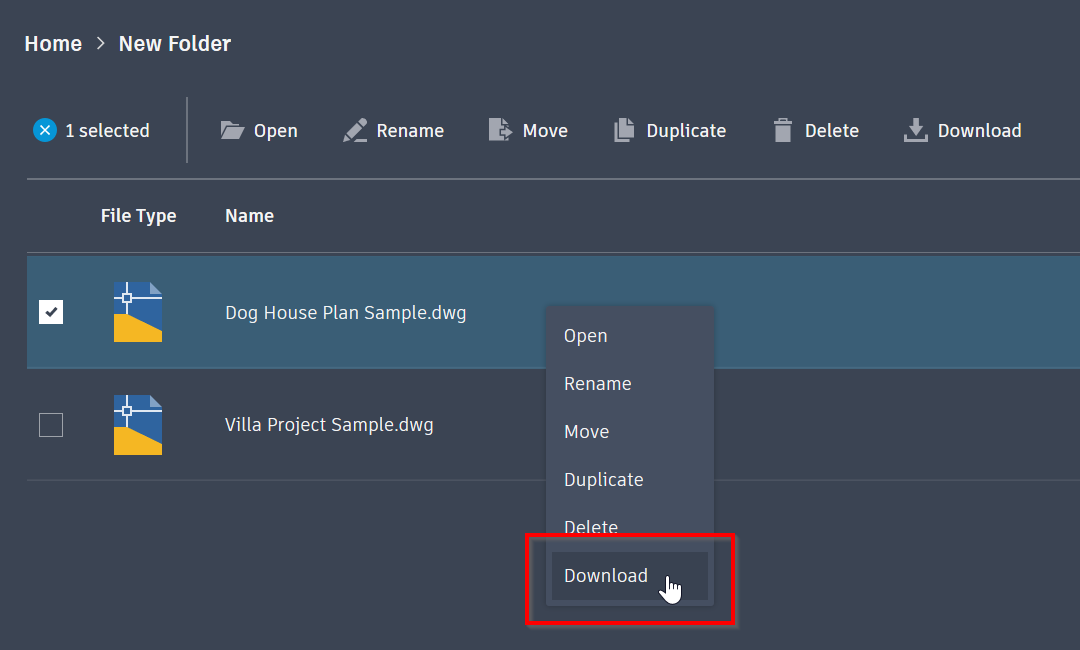Select Duplicate in the context menu

[x=604, y=480]
